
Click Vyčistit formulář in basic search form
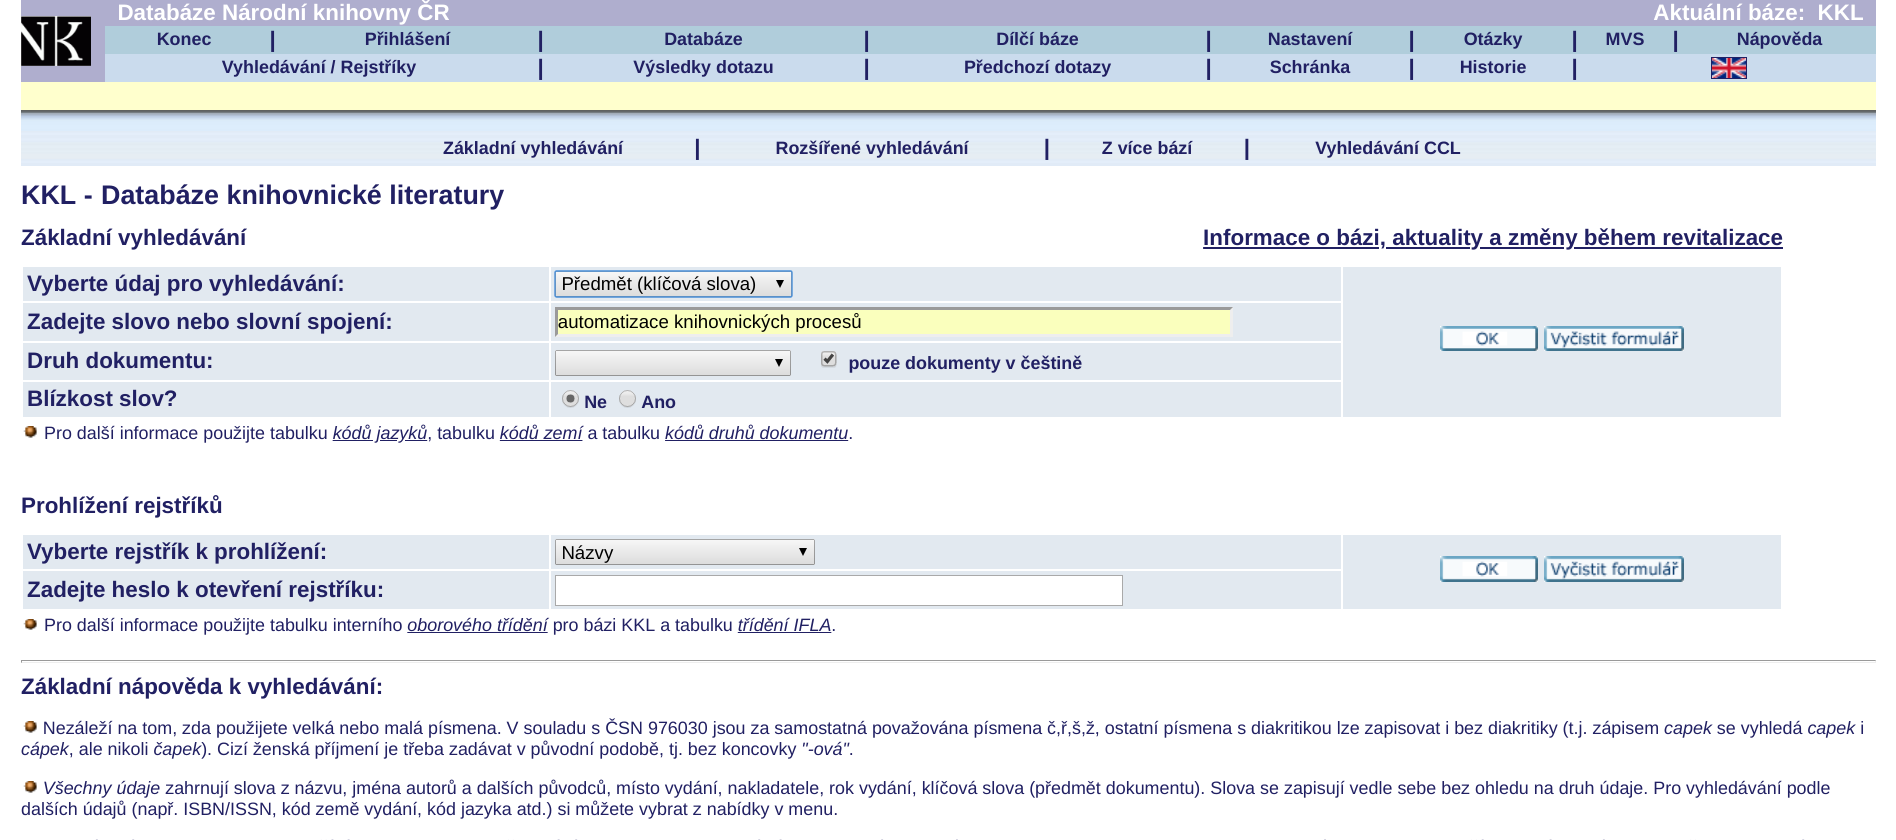(x=1613, y=339)
